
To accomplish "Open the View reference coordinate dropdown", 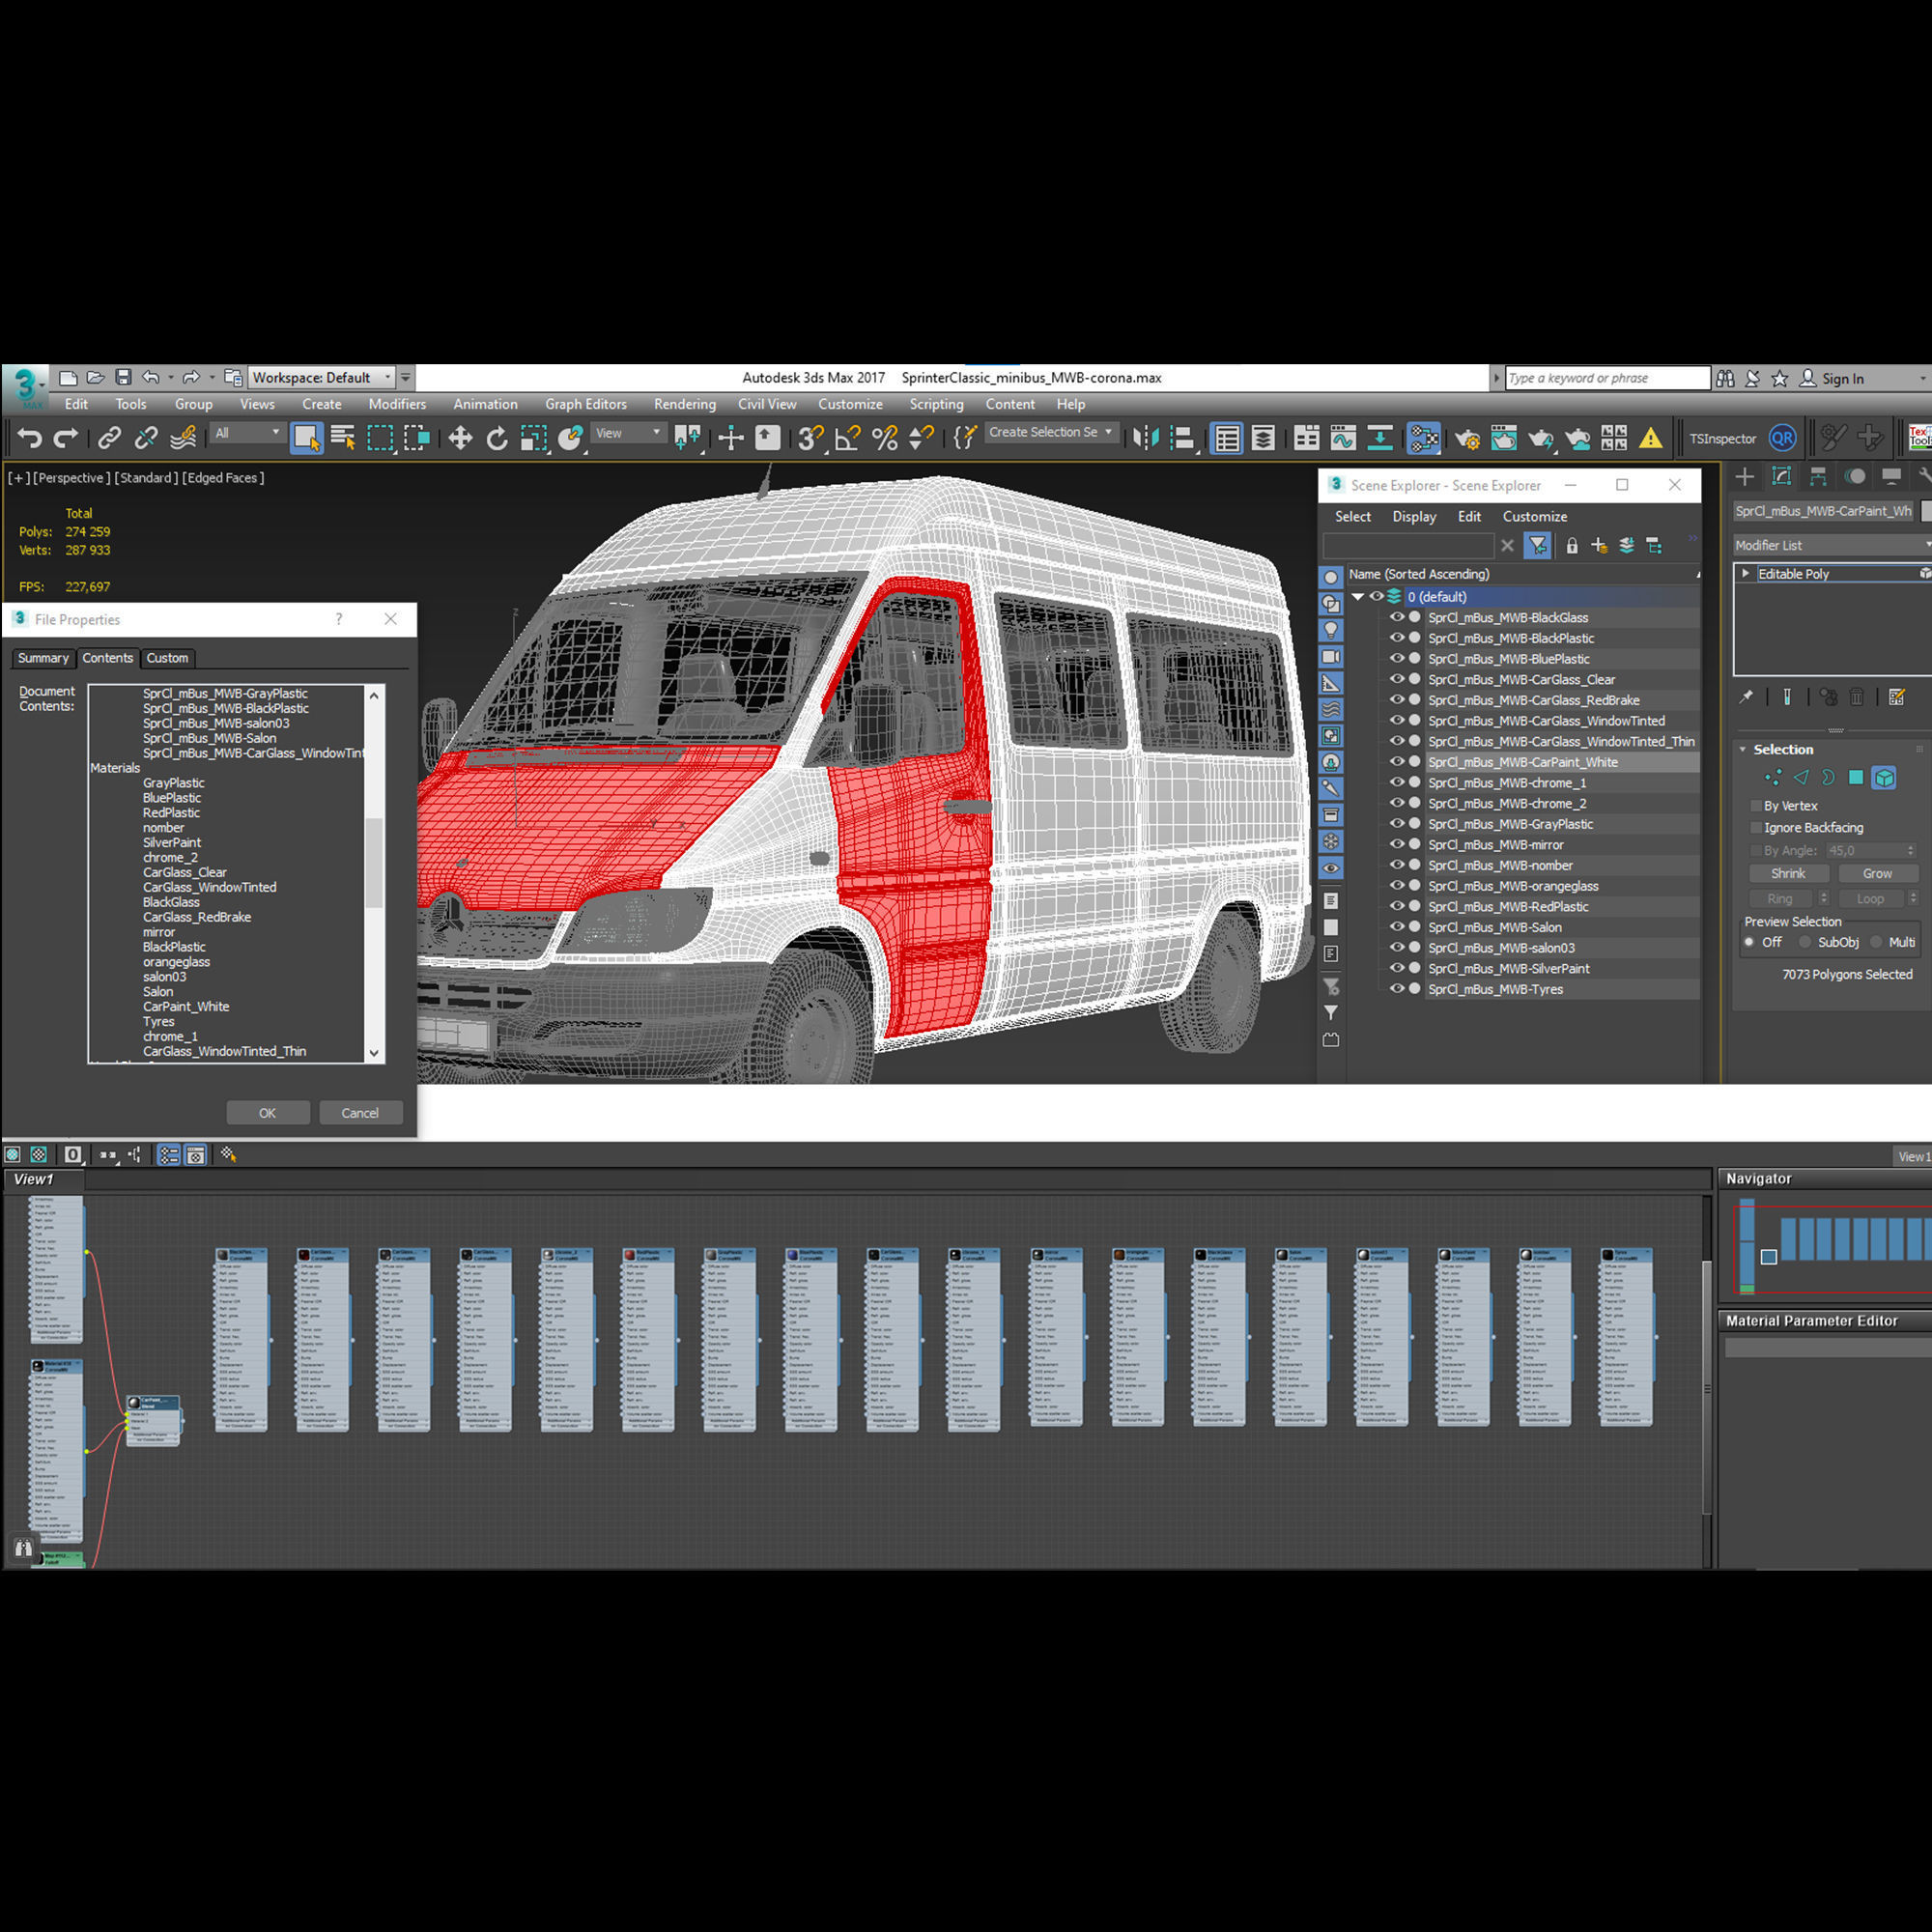I will click(x=628, y=433).
